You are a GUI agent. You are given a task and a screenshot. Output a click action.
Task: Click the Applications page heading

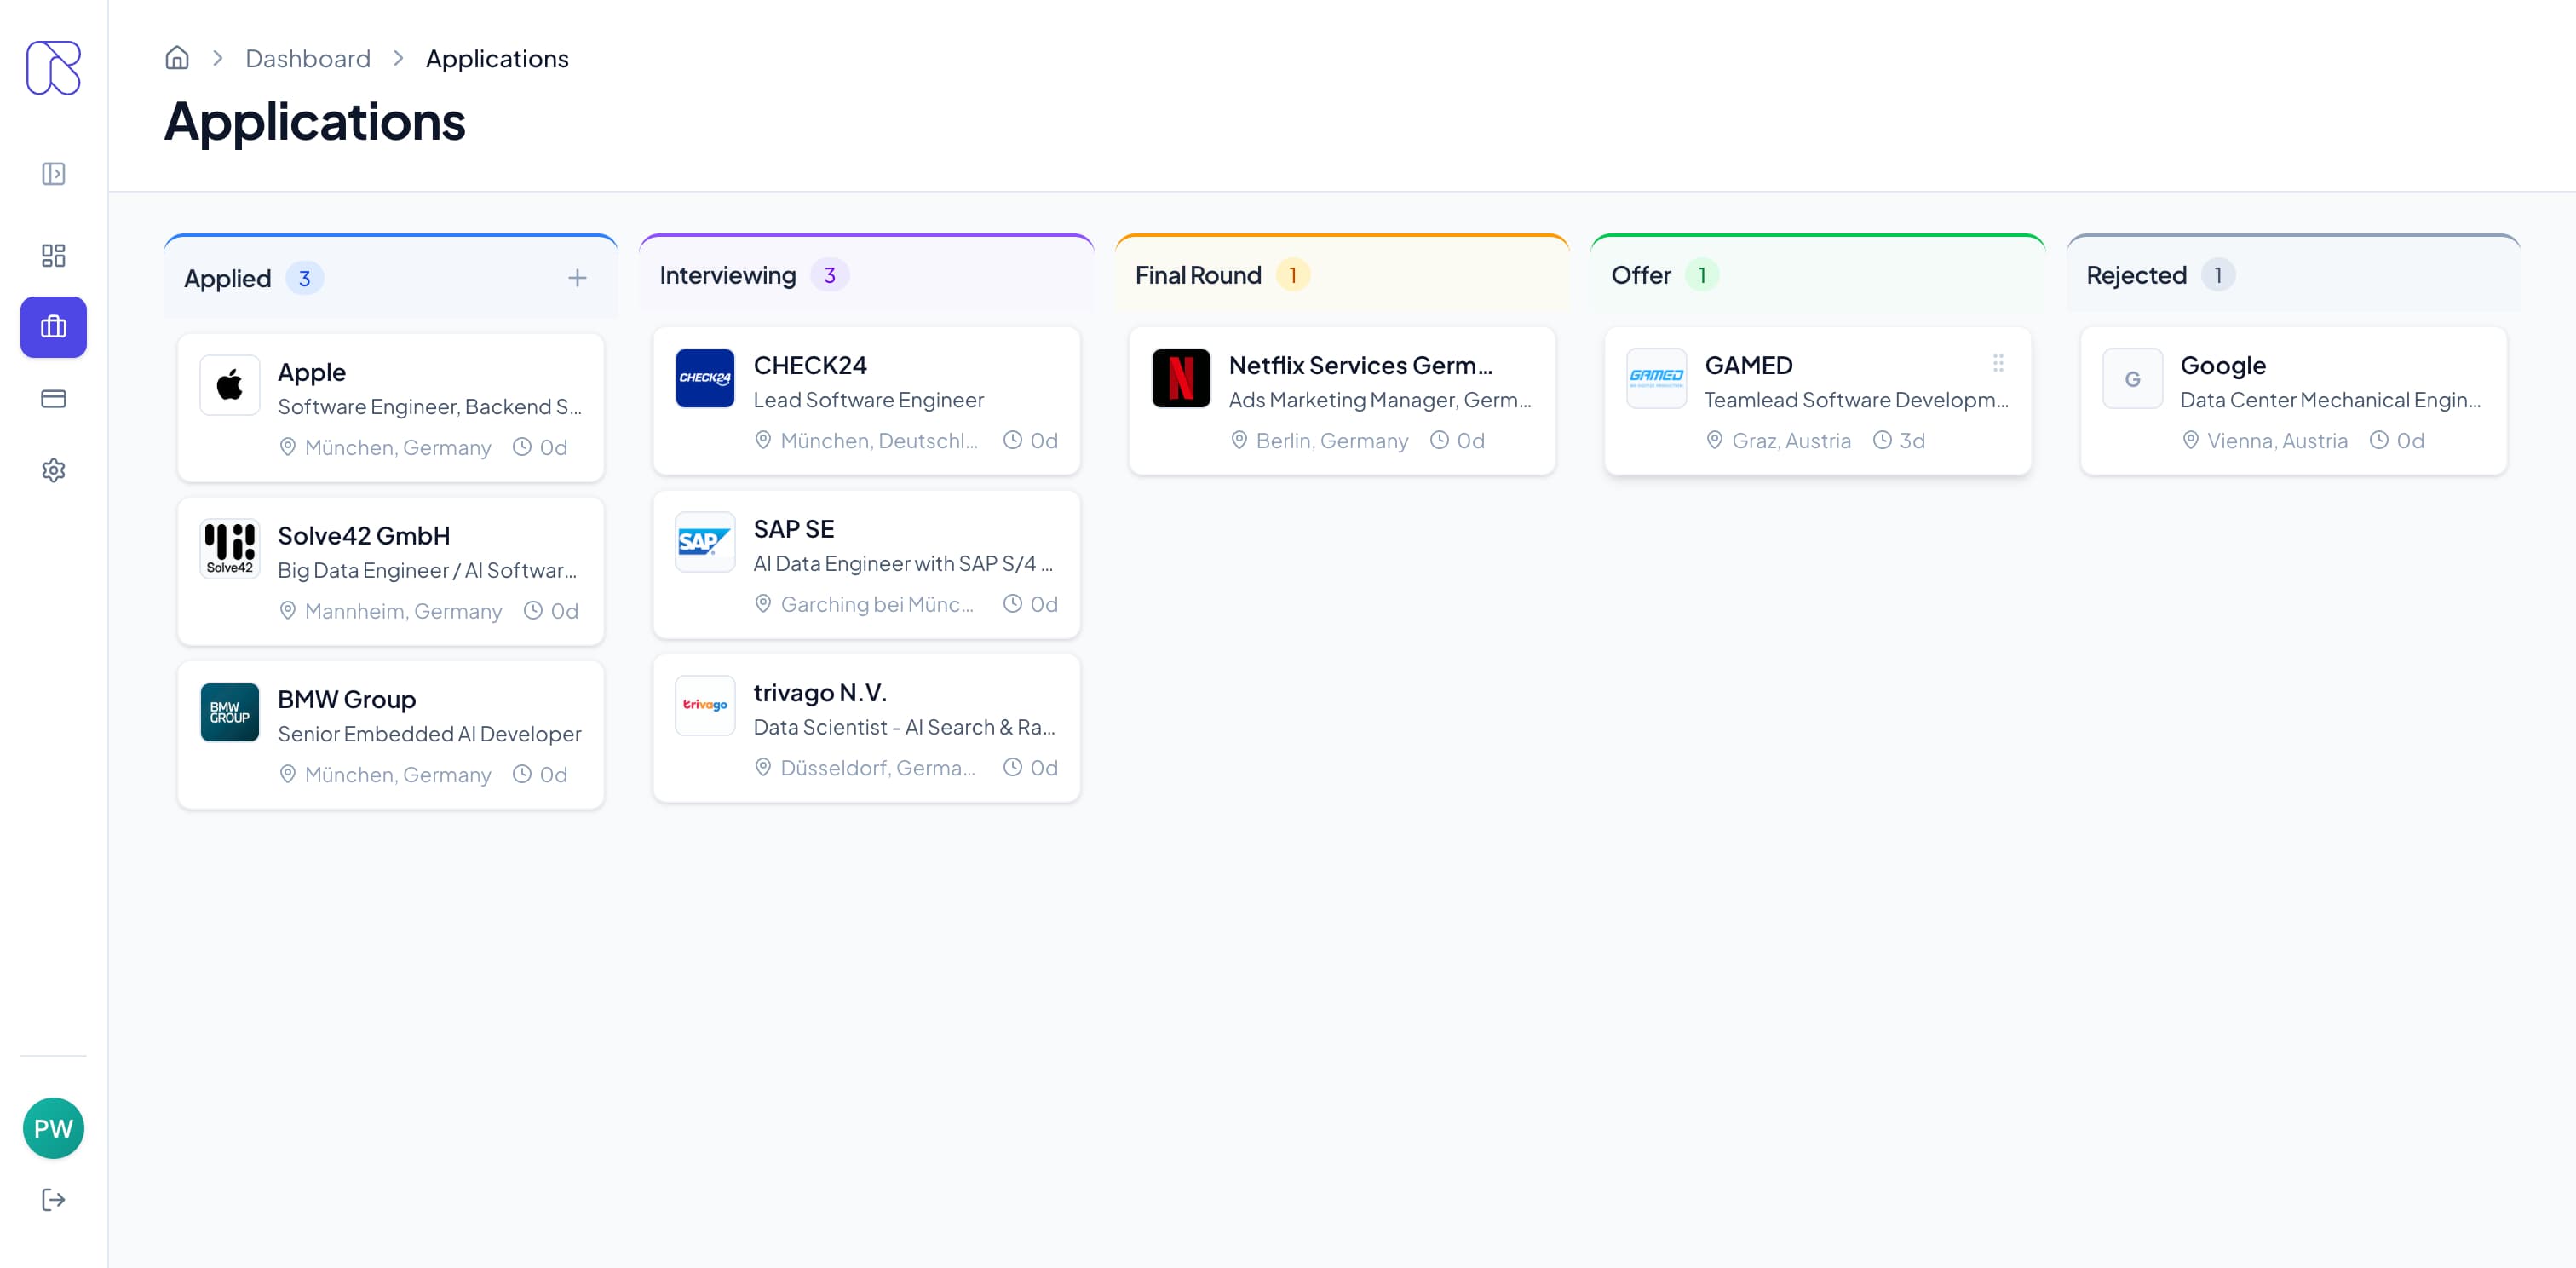(x=315, y=122)
